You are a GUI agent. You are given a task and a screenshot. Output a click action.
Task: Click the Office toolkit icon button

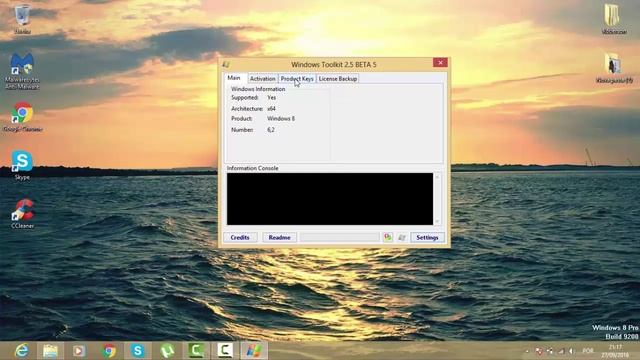pos(388,238)
